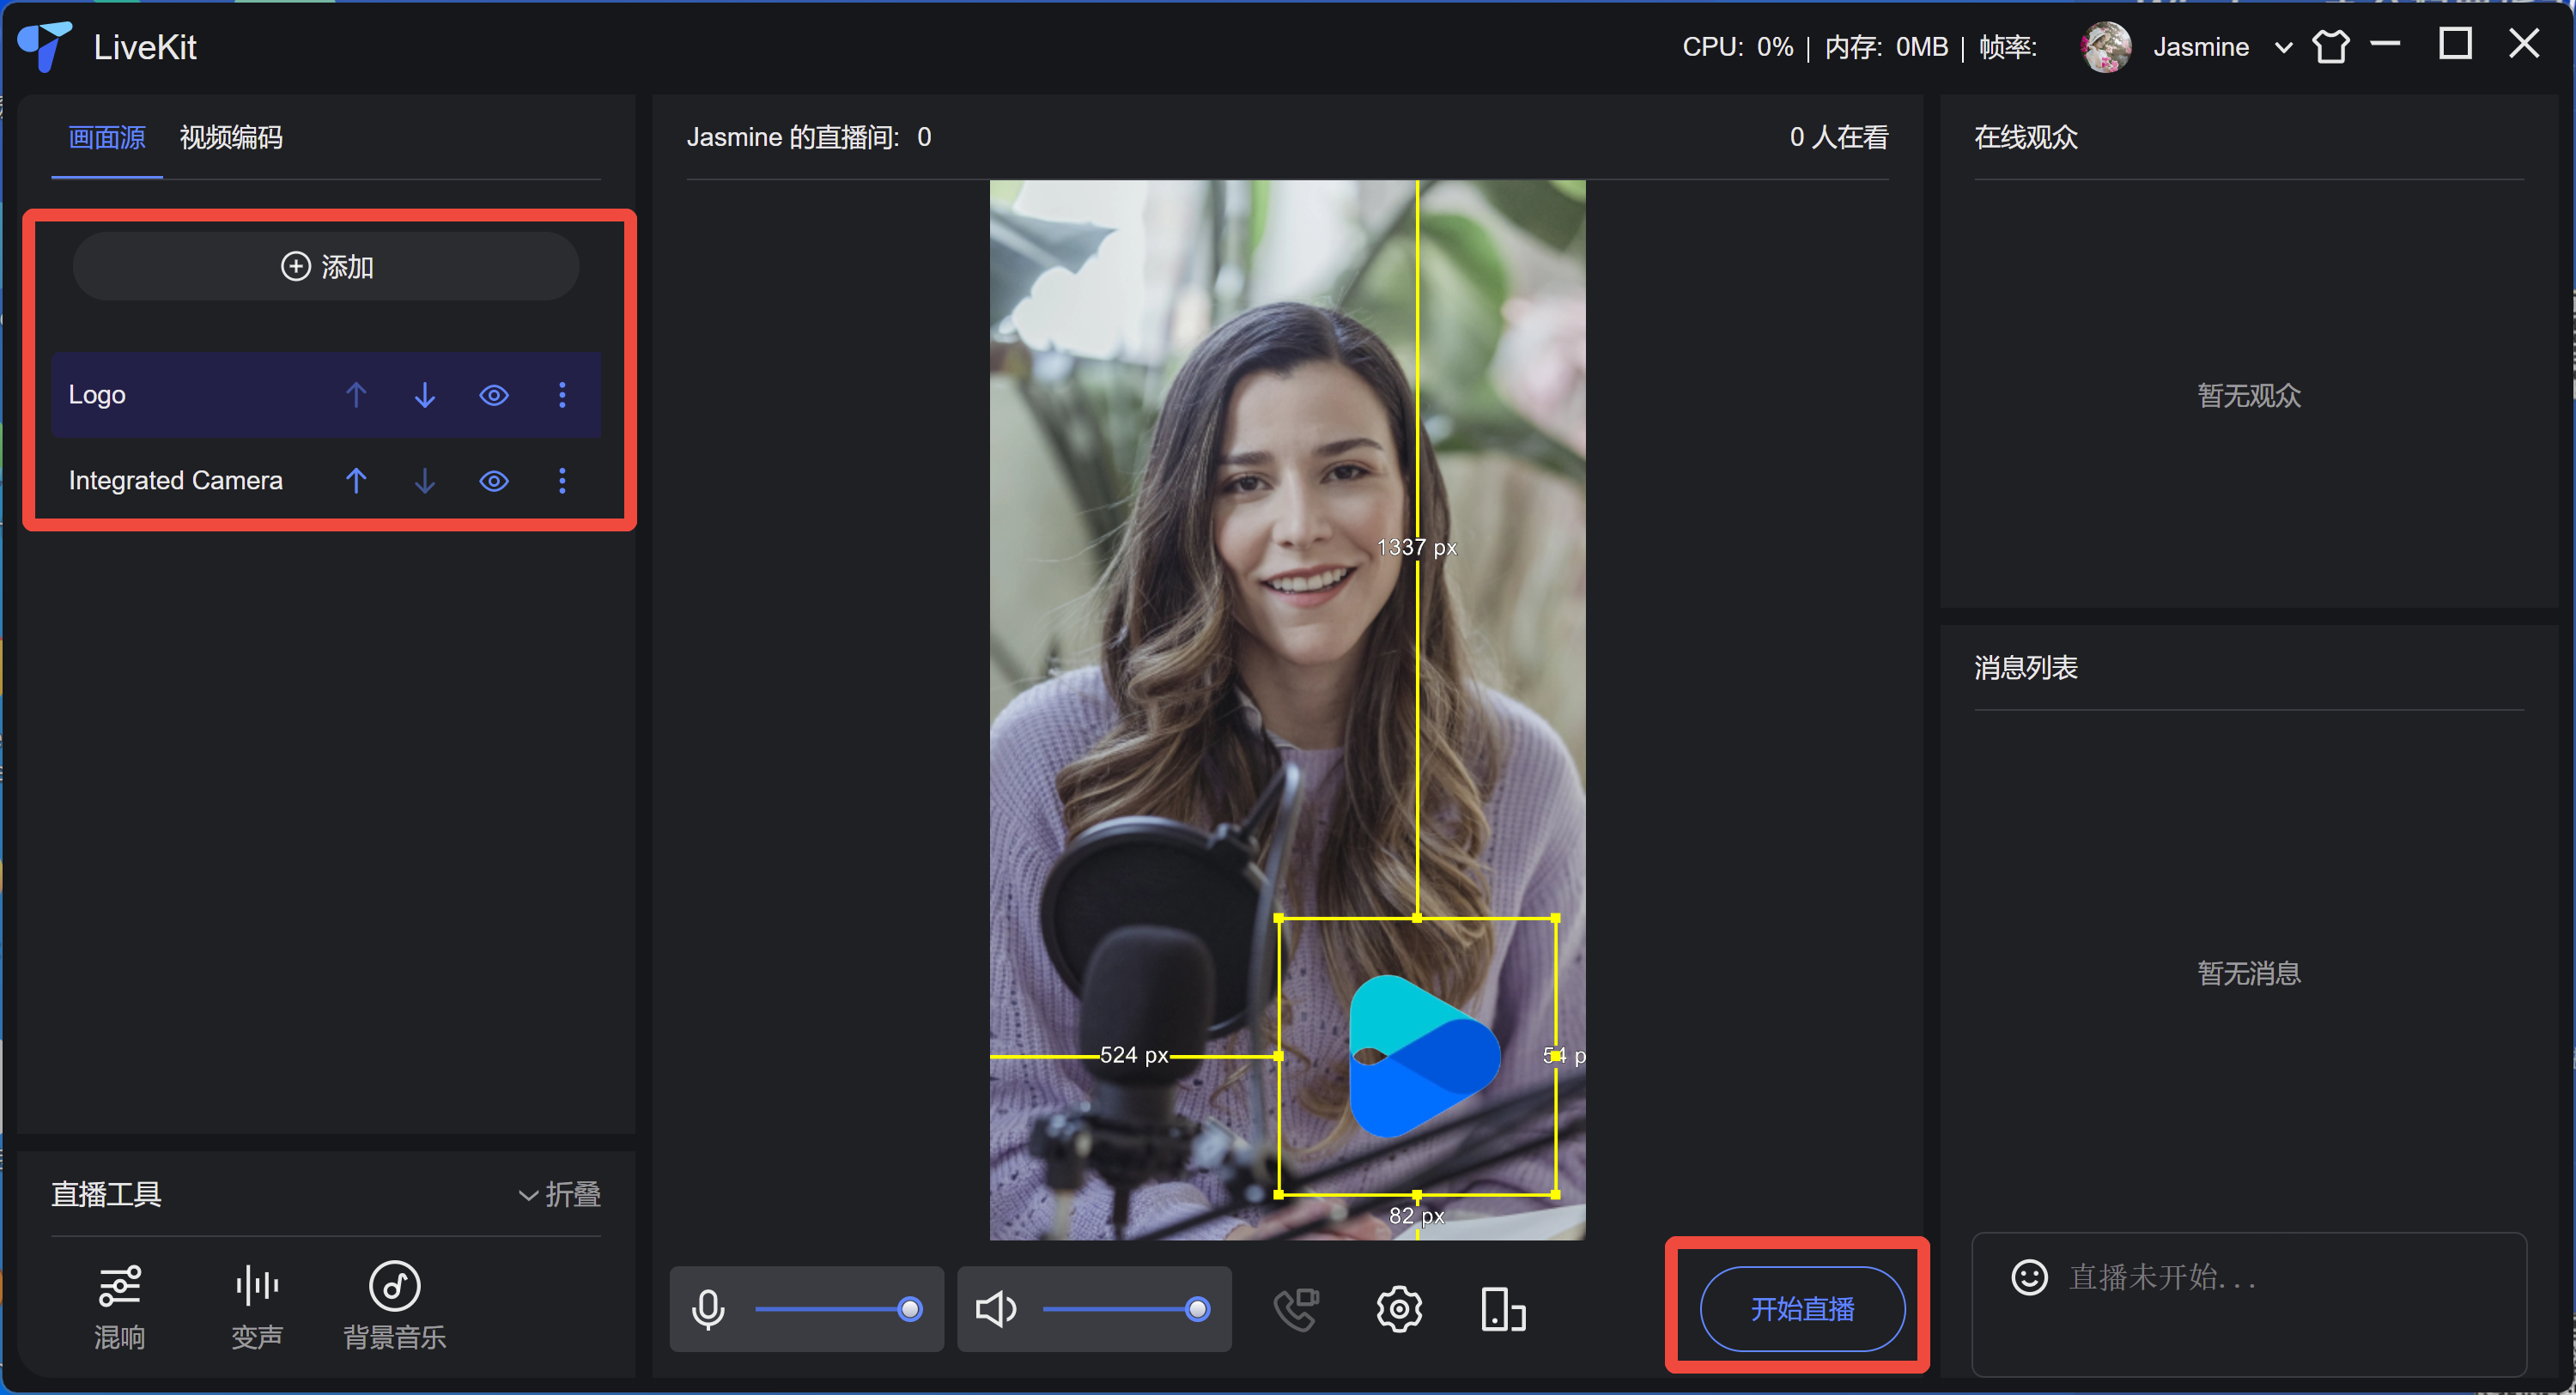Open the settings gear below the preview

pos(1398,1309)
